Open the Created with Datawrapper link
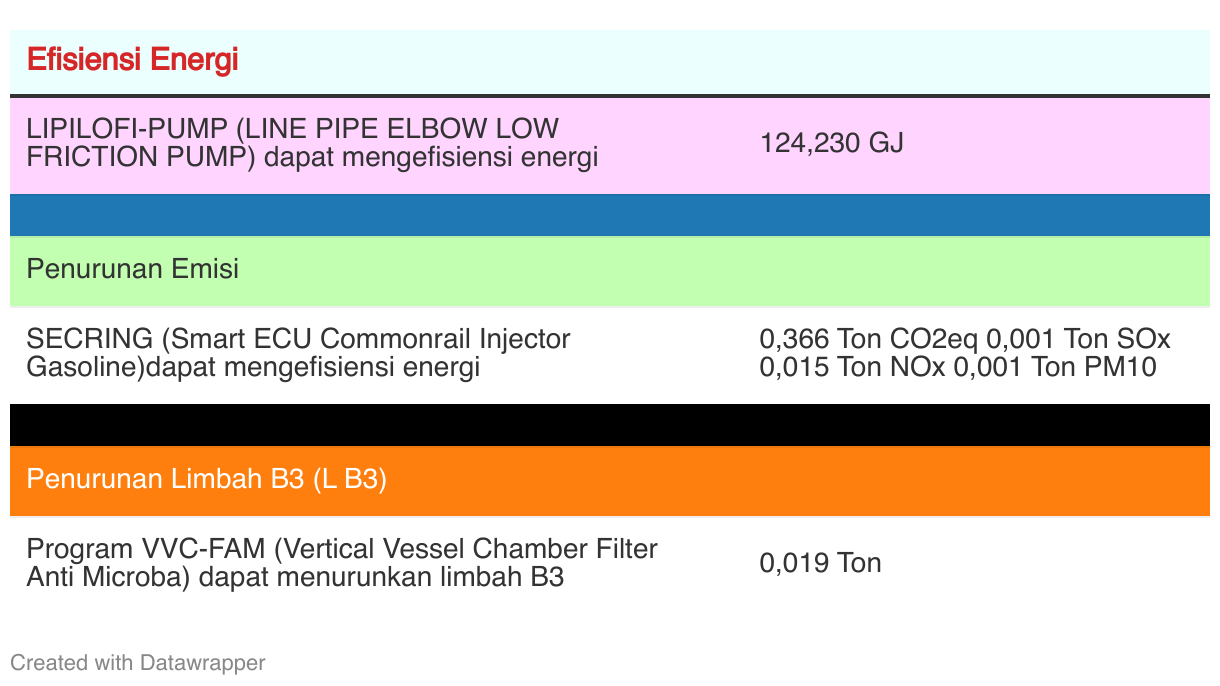 138,662
